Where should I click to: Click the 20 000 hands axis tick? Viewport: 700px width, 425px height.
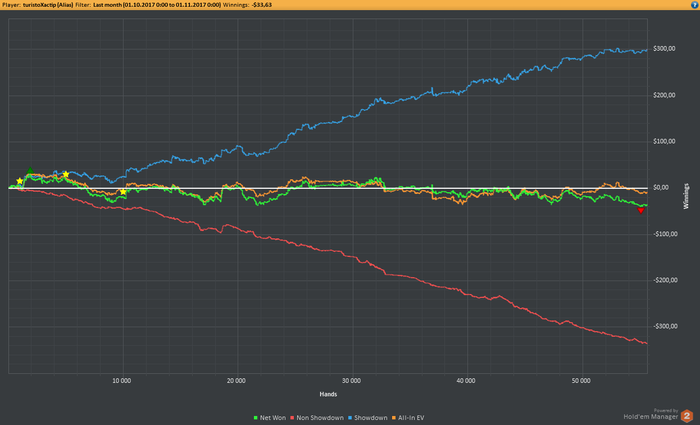[236, 381]
